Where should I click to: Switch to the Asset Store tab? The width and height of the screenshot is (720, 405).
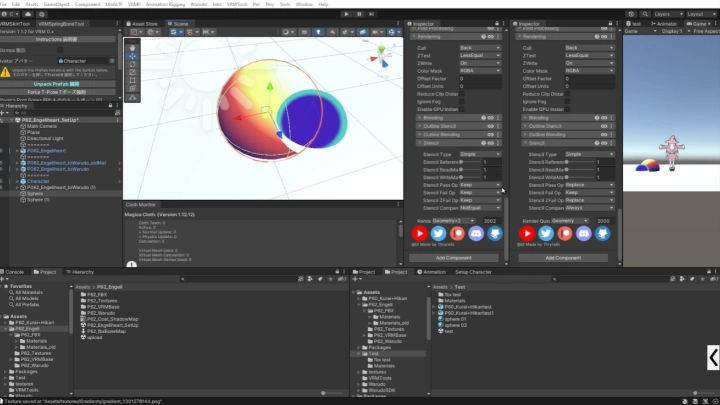click(144, 22)
